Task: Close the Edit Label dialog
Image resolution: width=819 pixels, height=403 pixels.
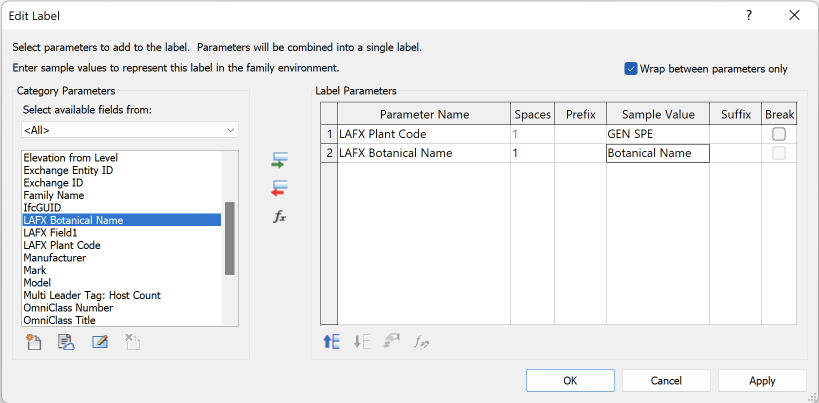Action: point(794,16)
